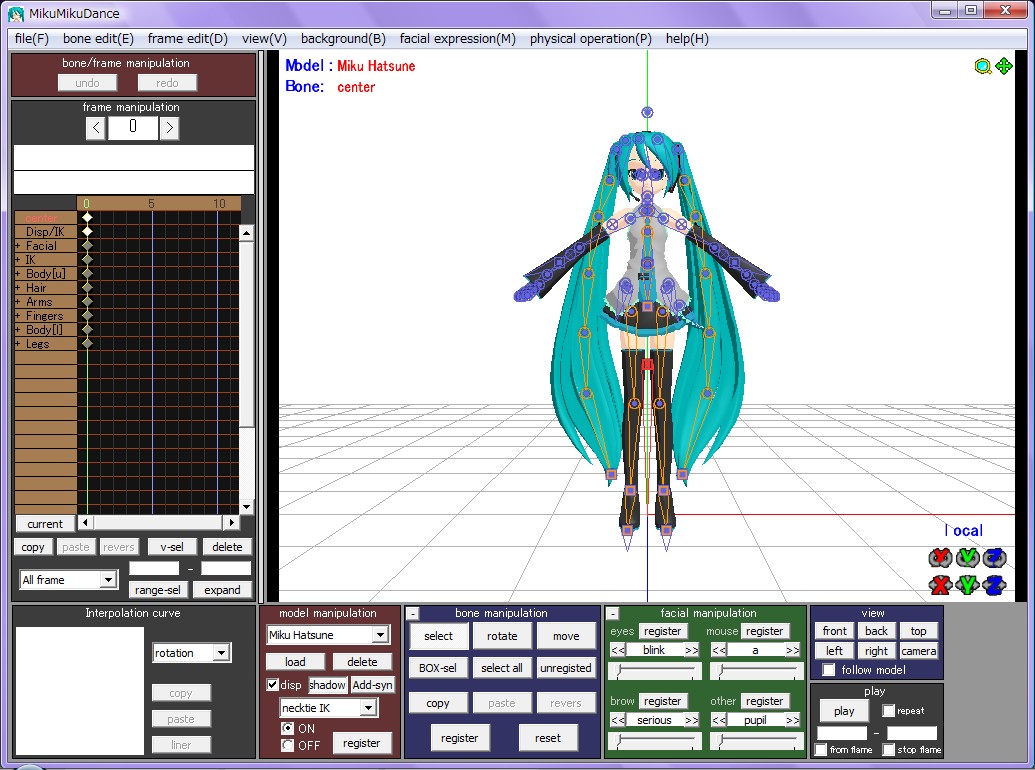Click the green viewport pan arrows icon

pos(1004,66)
